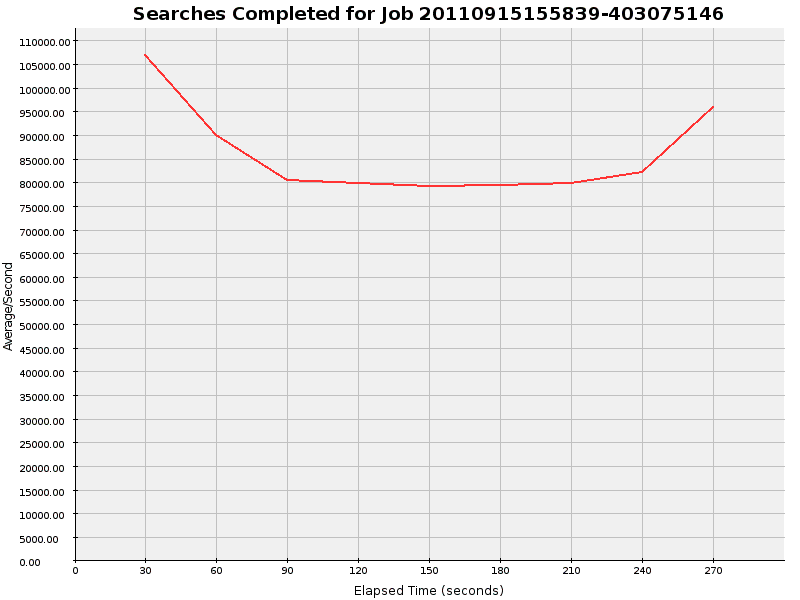Click the 'Elapsed Time (seconds)' x-axis label
800x600 pixels.
(x=429, y=590)
